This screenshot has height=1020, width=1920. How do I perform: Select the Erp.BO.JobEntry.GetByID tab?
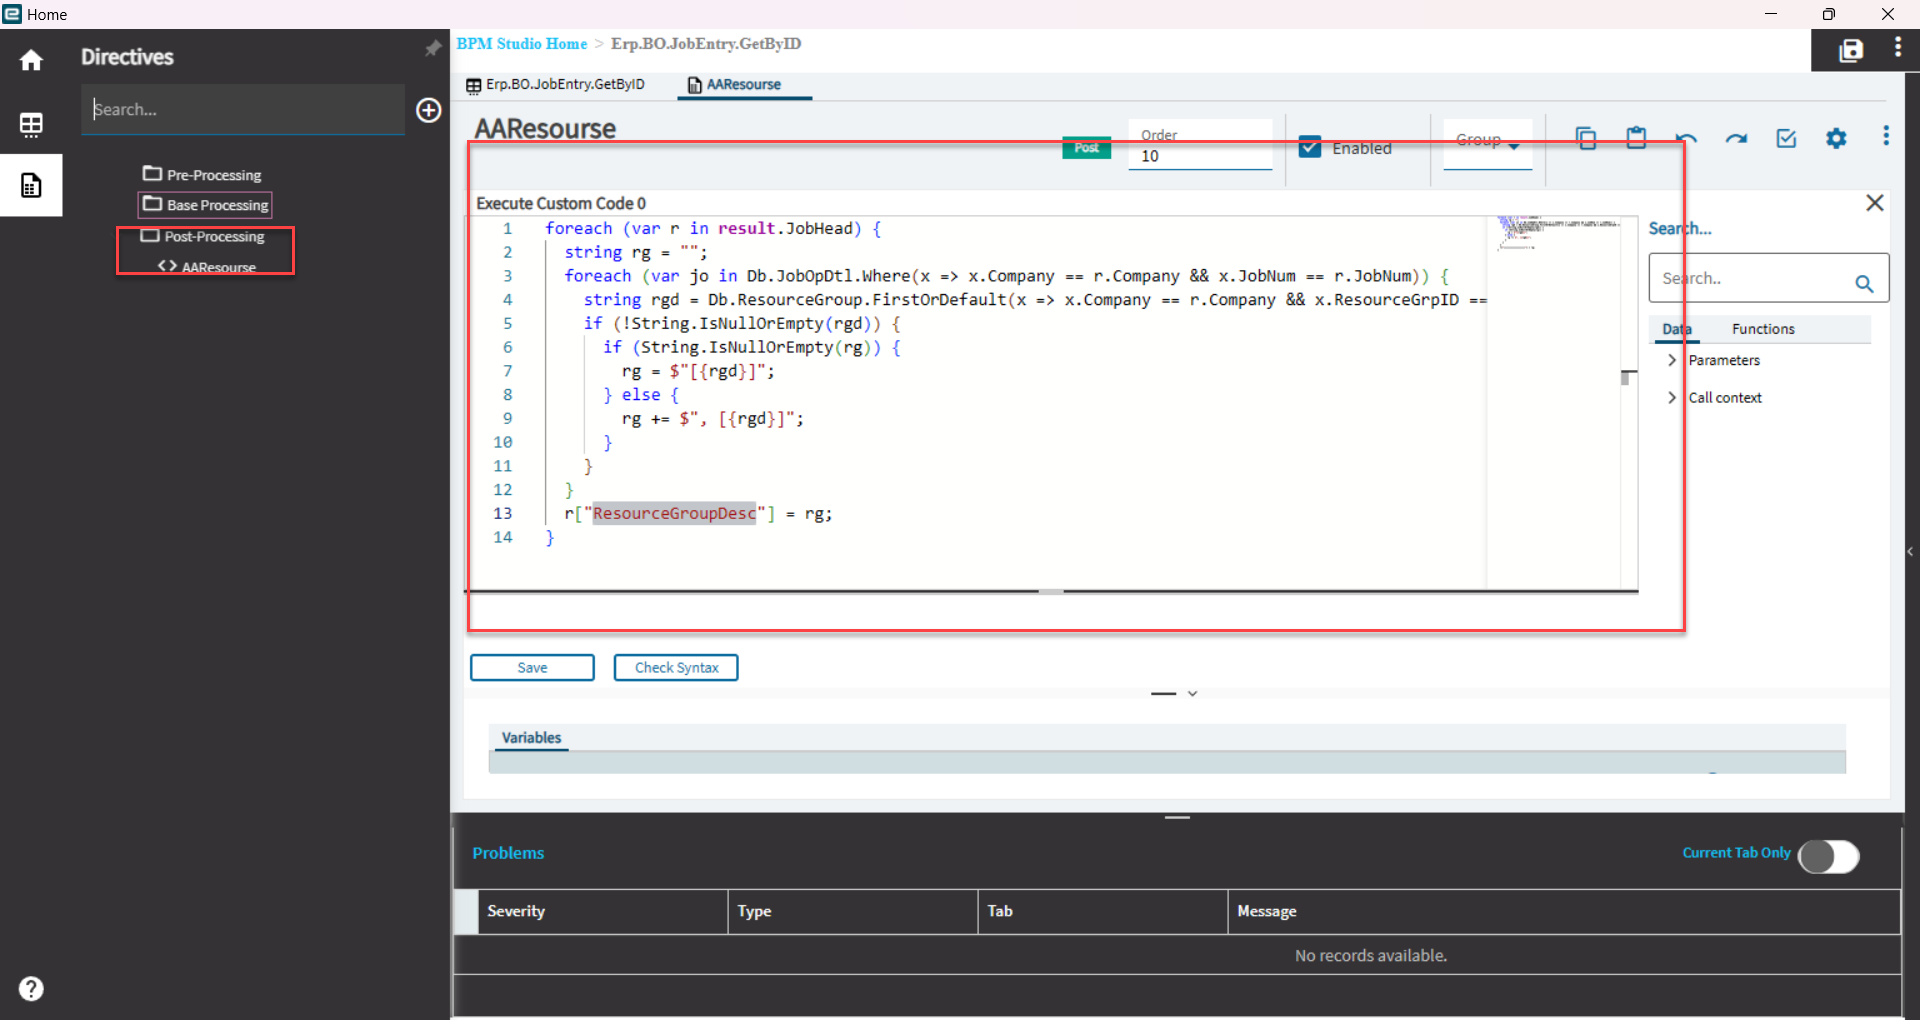coord(556,85)
